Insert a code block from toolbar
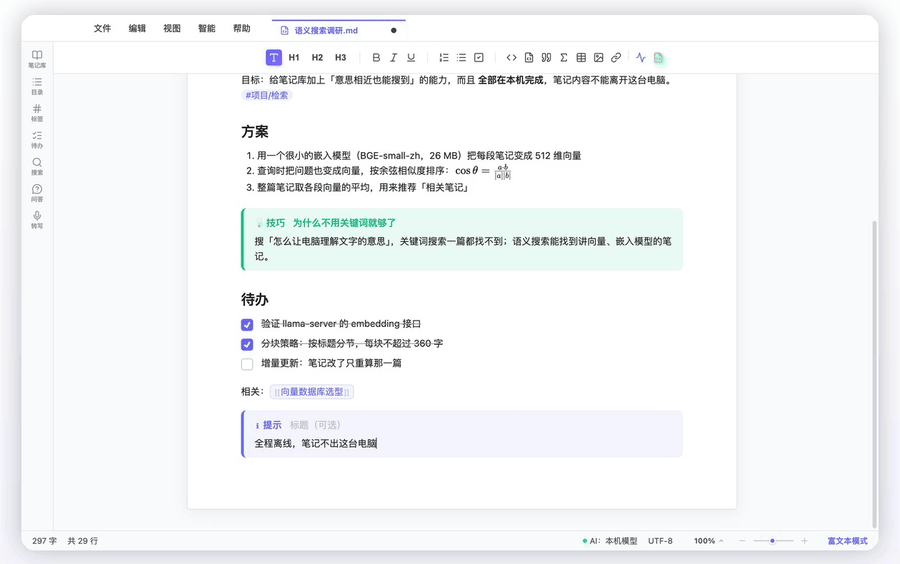900x564 pixels. click(x=529, y=57)
